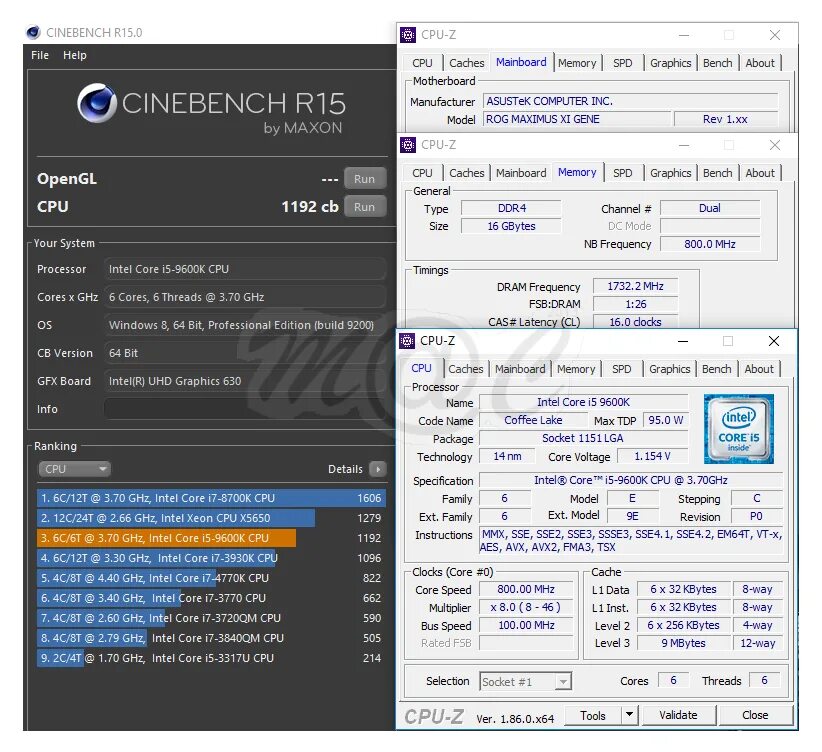Click the NB Frequency value 800.0 MHz
Viewport: 822px width, 752px height.
click(710, 244)
